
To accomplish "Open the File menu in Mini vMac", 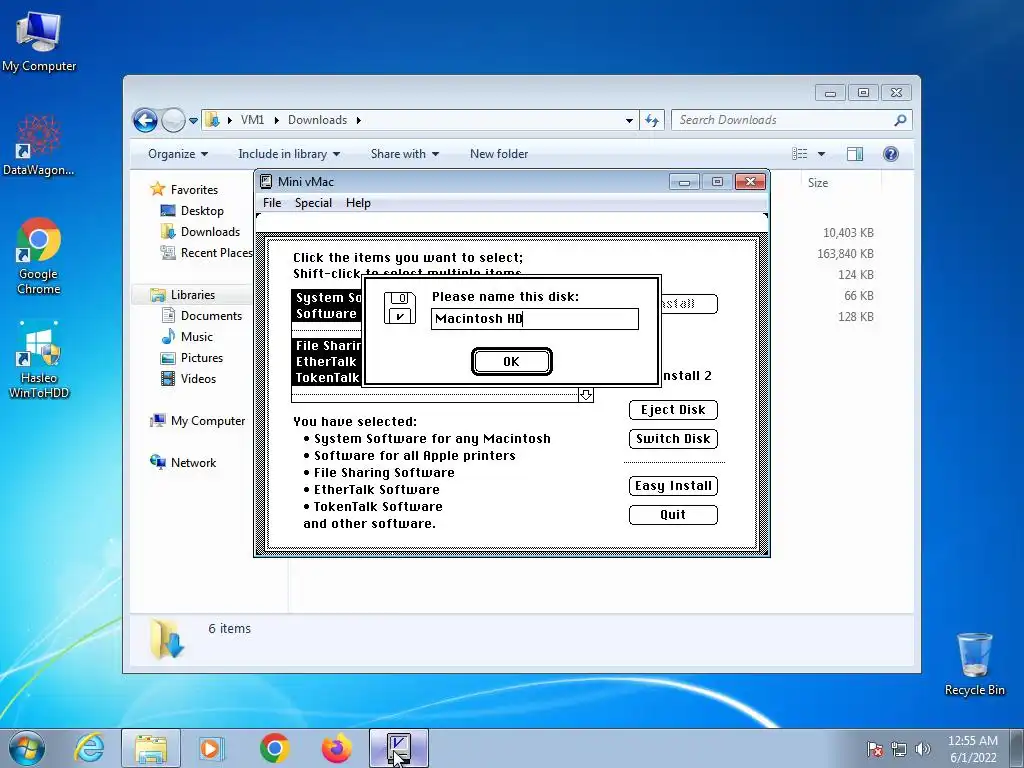I will point(272,203).
